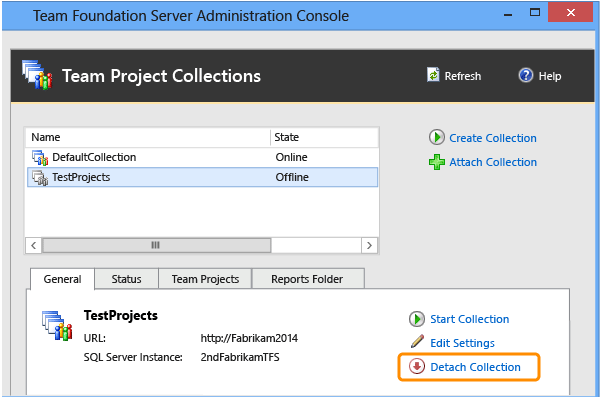Screen dimensions: 600x398
Task: Click the Team Project Collections header icon
Action: [x=37, y=75]
